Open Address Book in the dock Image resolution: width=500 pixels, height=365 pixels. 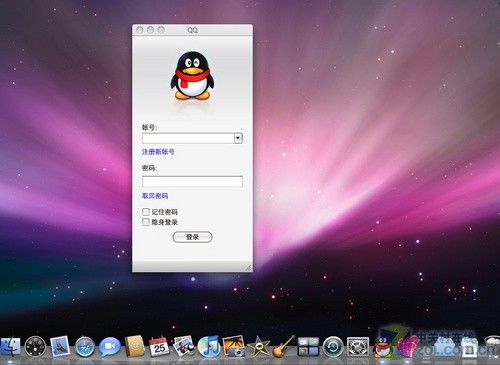coord(134,347)
